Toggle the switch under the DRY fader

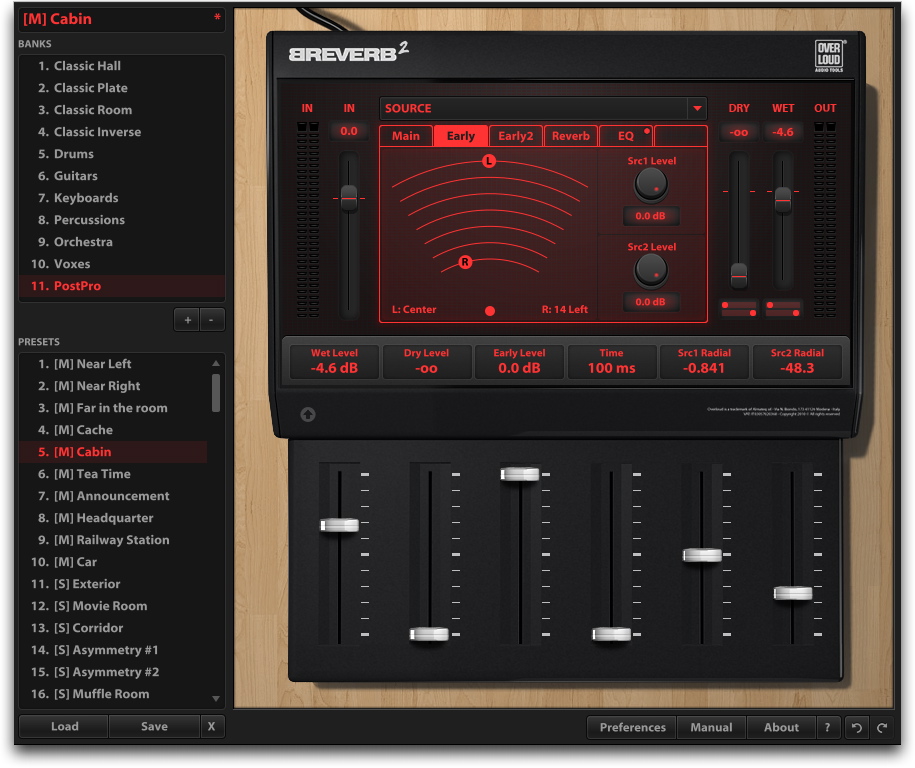pyautogui.click(x=739, y=308)
